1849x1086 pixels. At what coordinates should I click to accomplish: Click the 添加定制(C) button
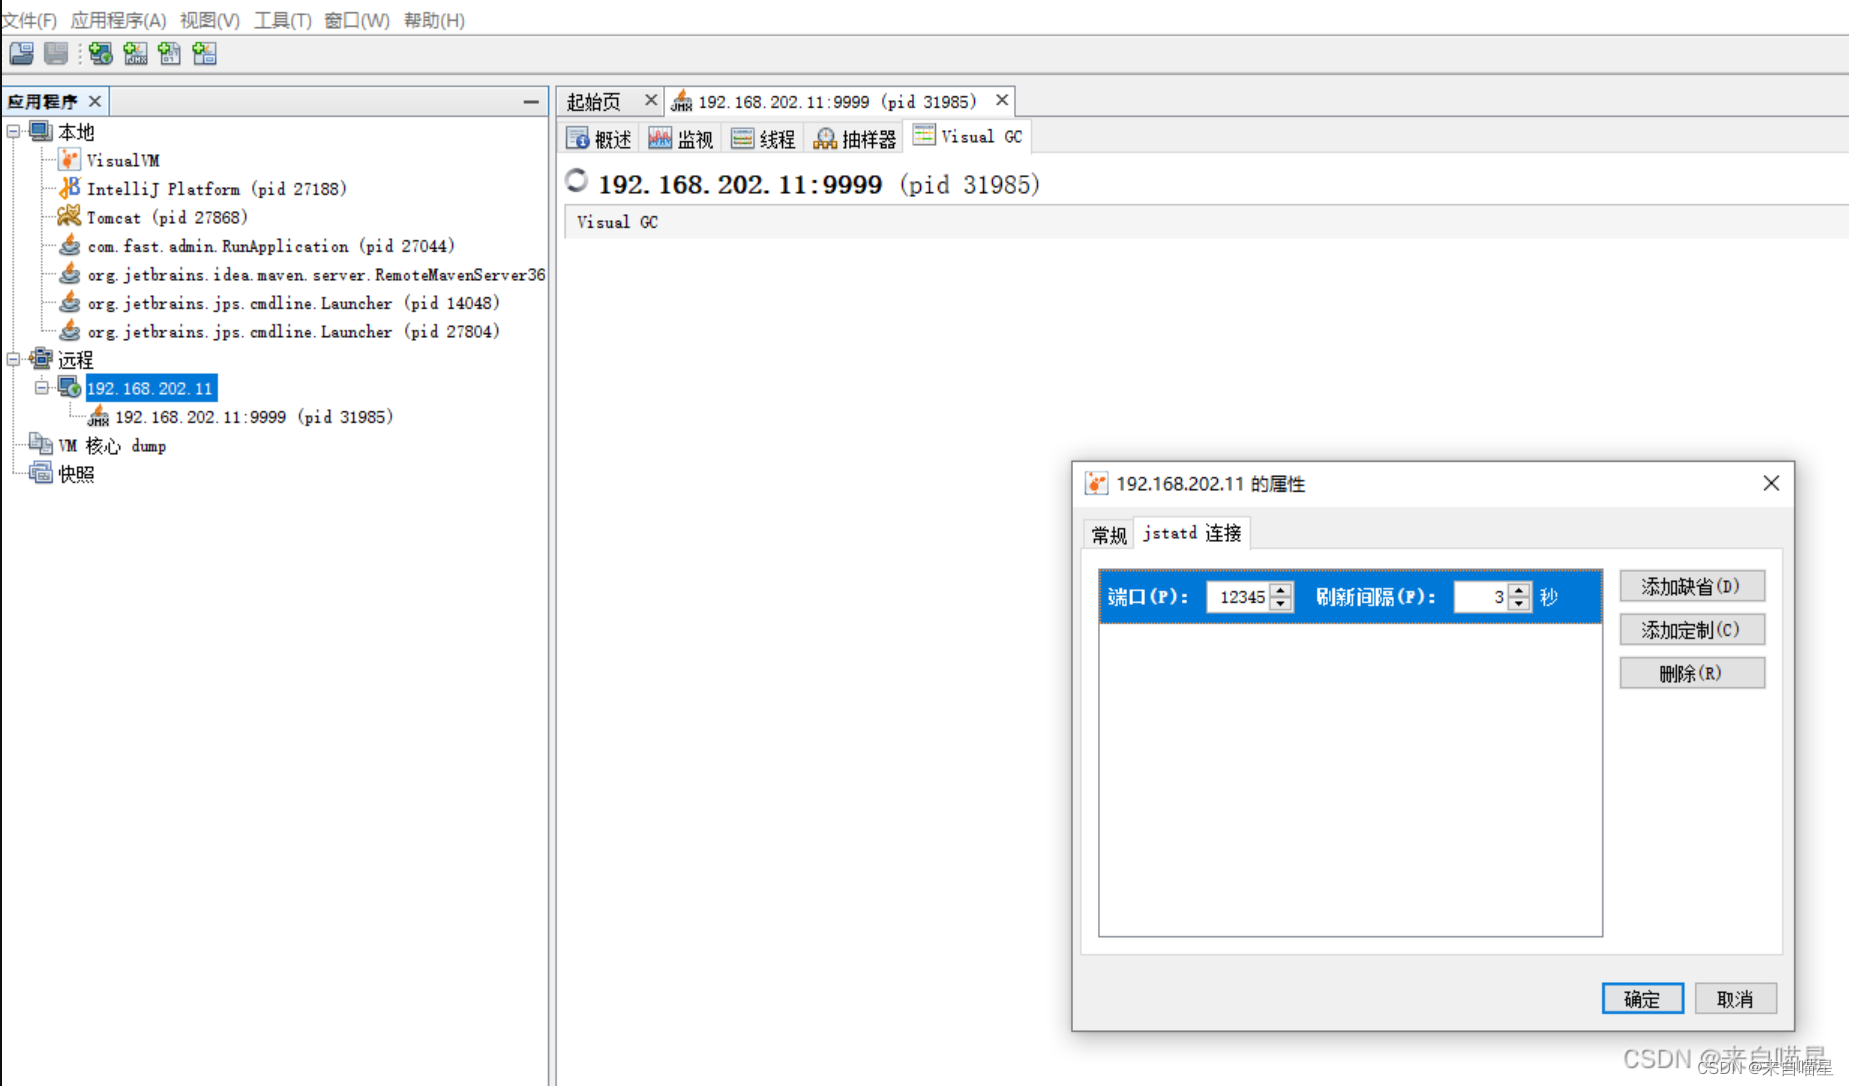point(1692,630)
